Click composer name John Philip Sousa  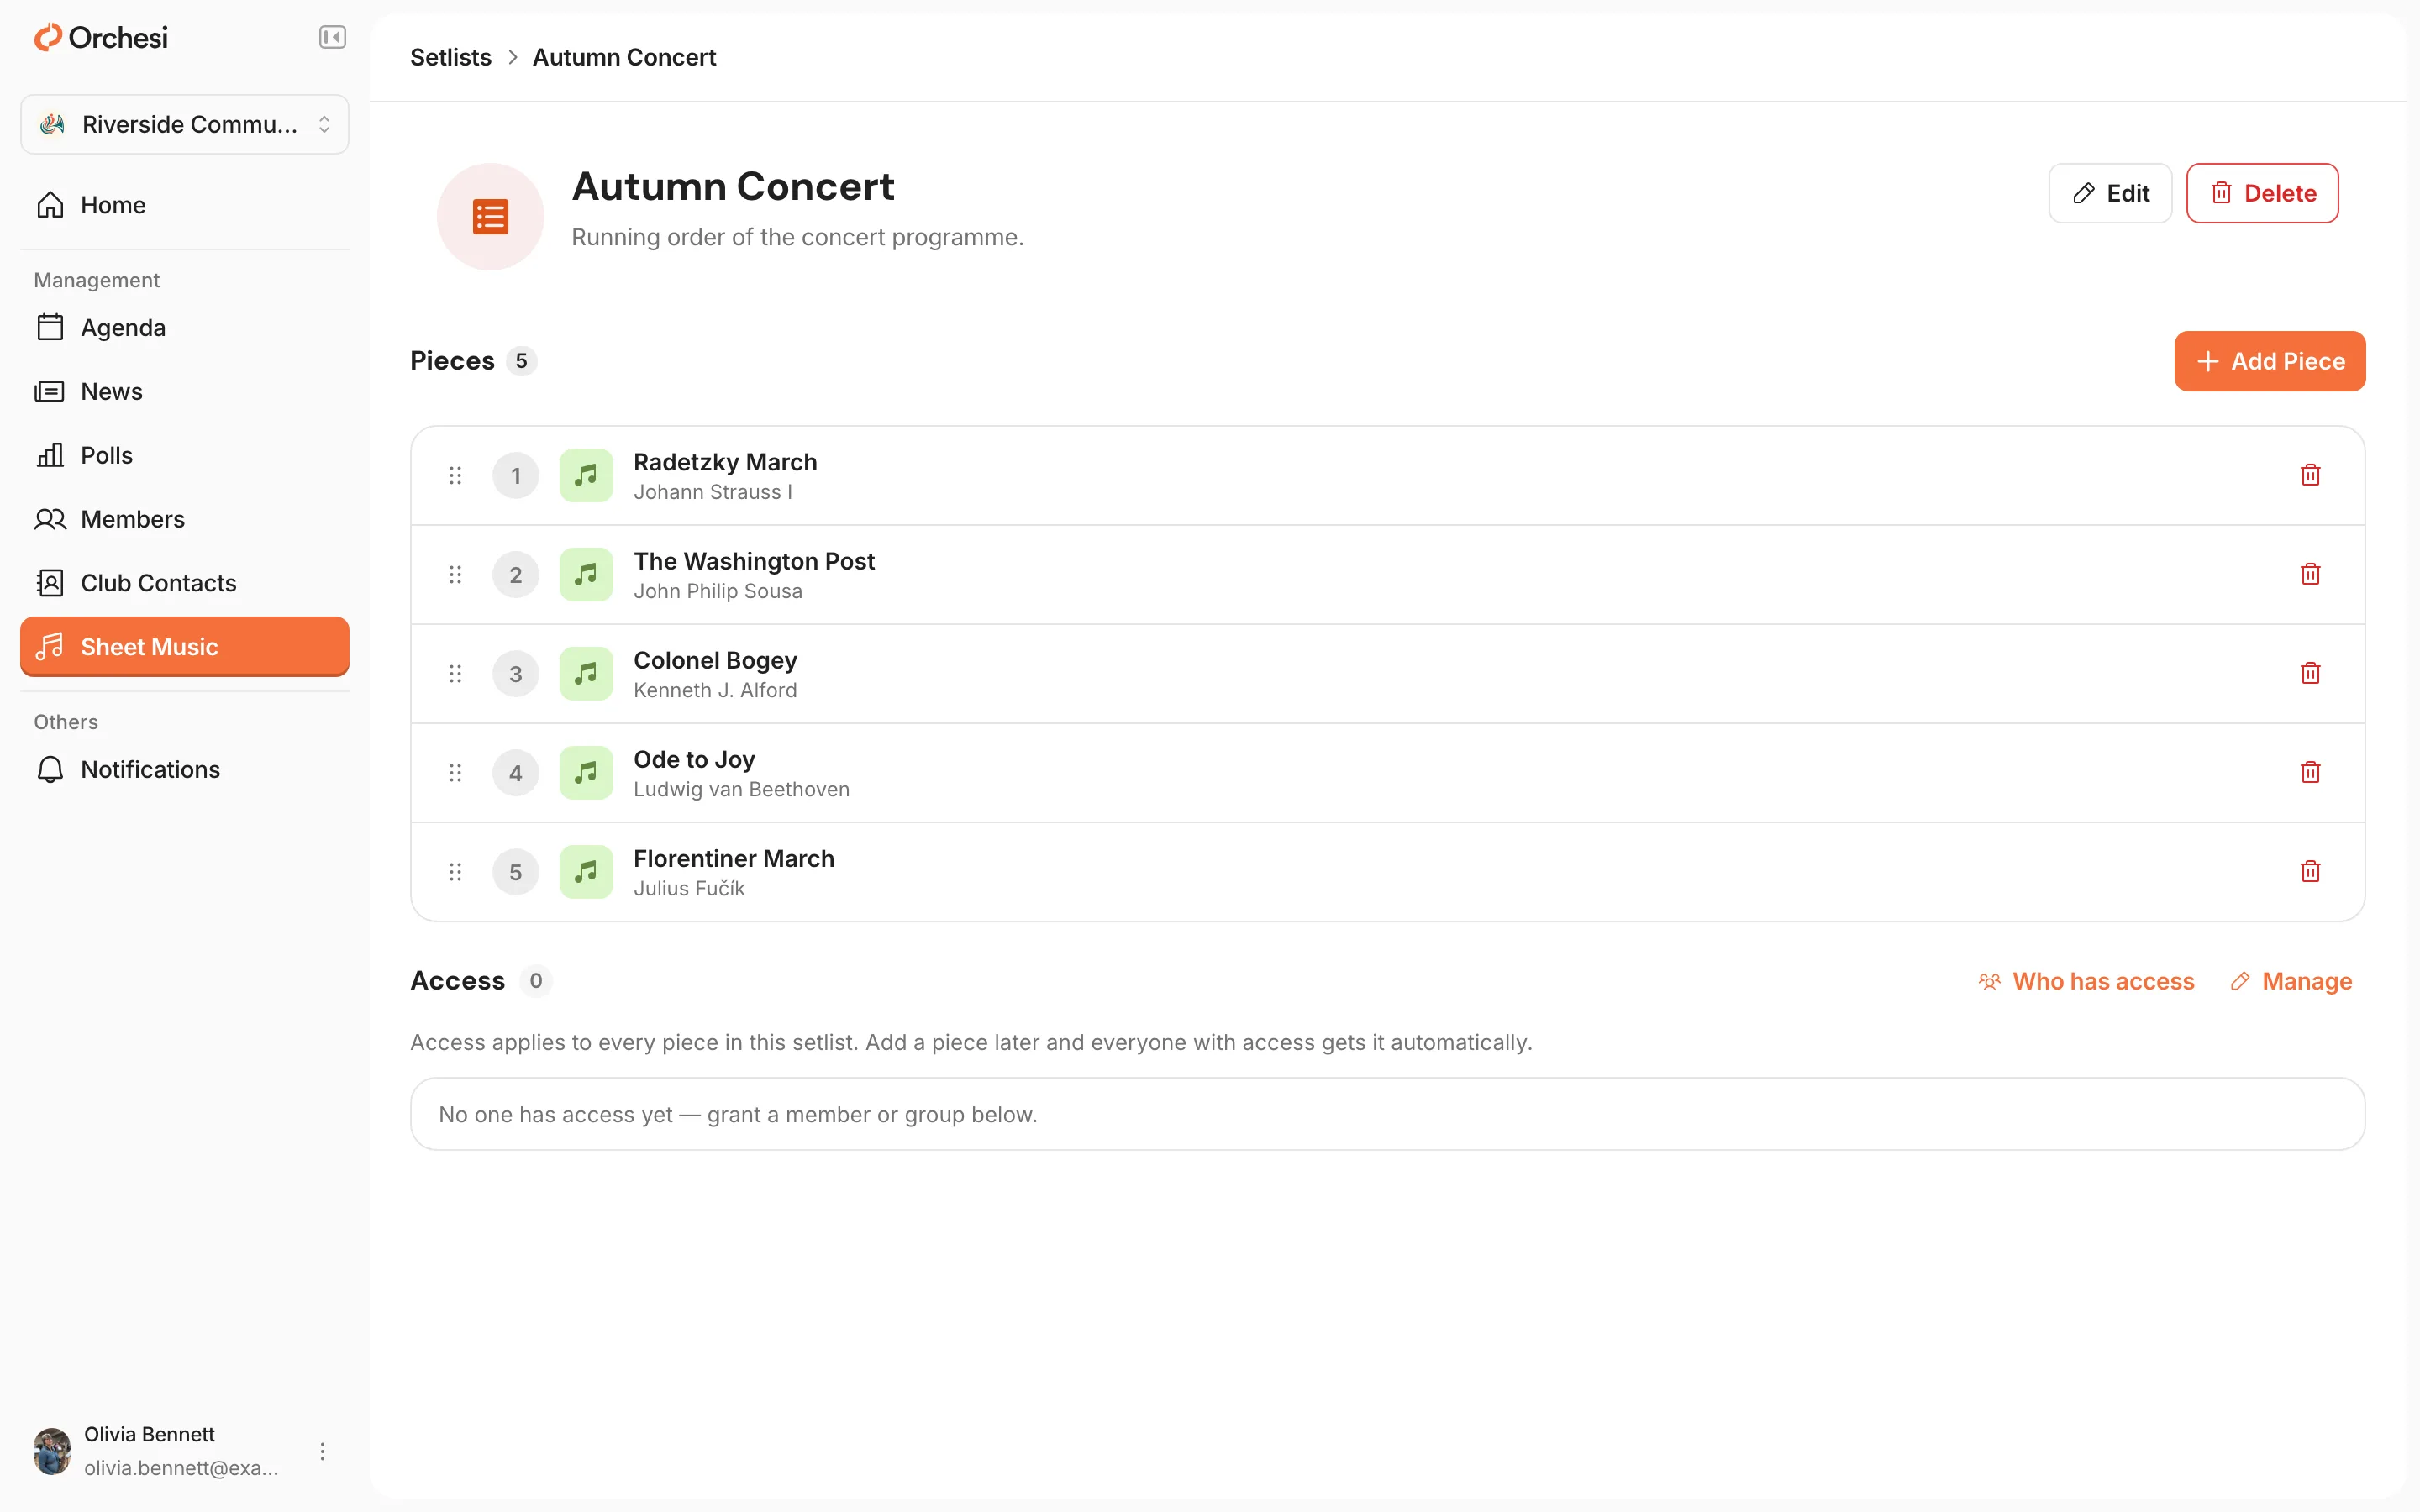tap(718, 591)
